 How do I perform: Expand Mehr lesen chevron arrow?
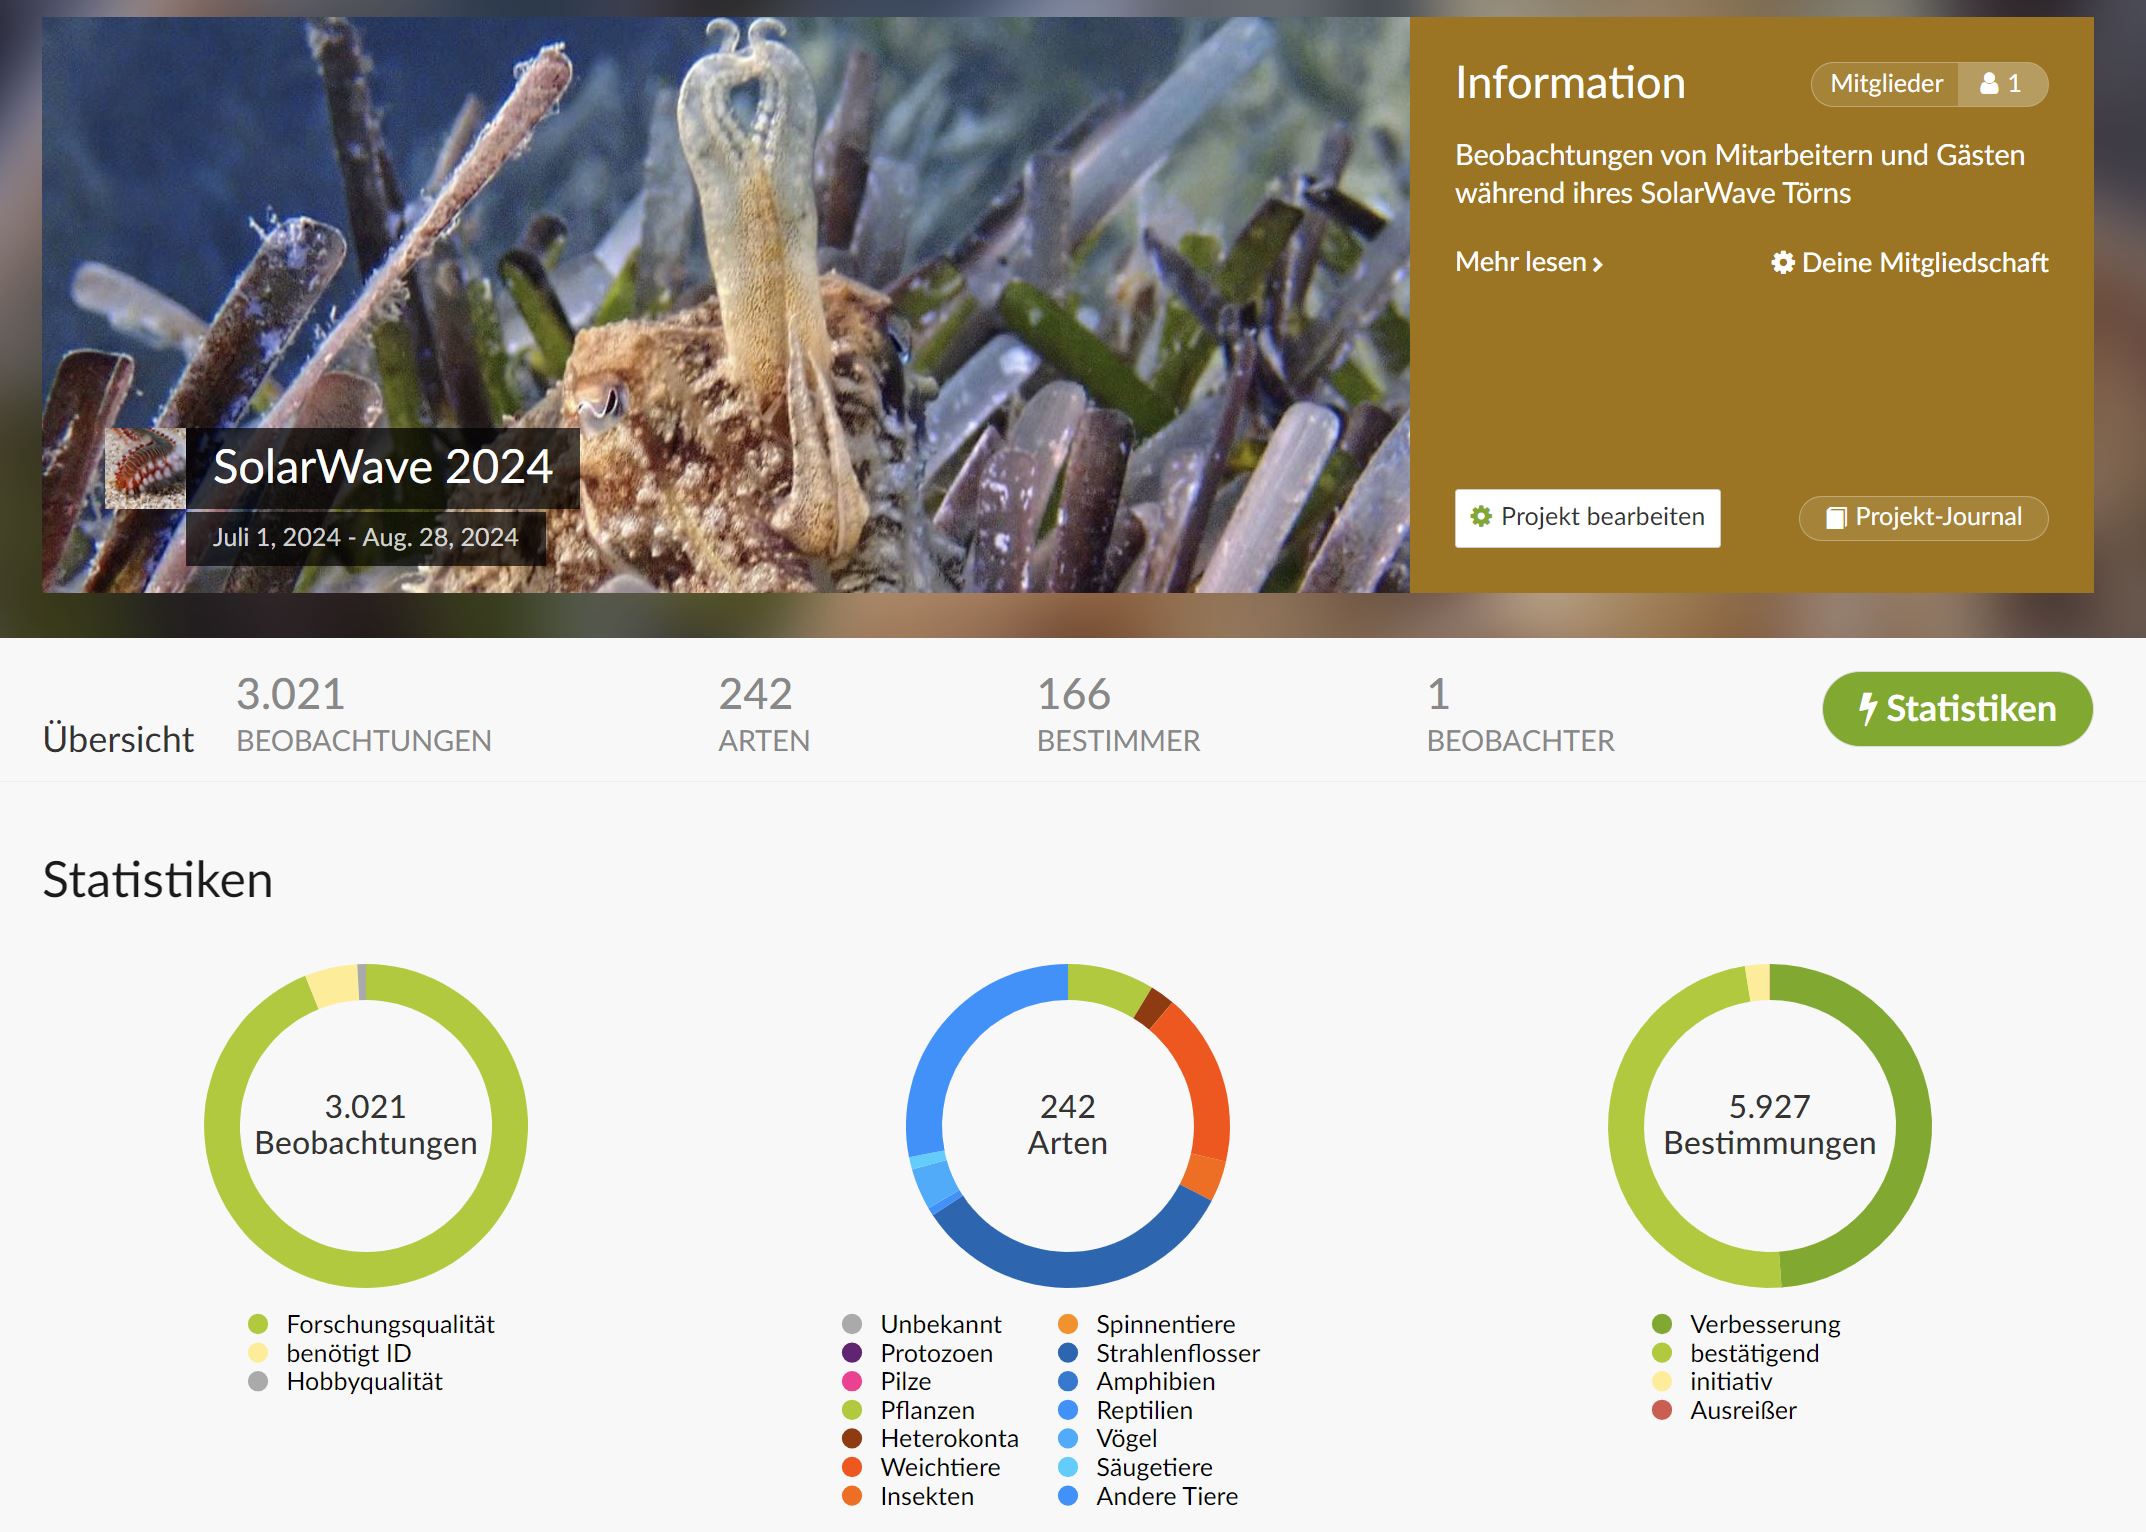[x=1598, y=264]
